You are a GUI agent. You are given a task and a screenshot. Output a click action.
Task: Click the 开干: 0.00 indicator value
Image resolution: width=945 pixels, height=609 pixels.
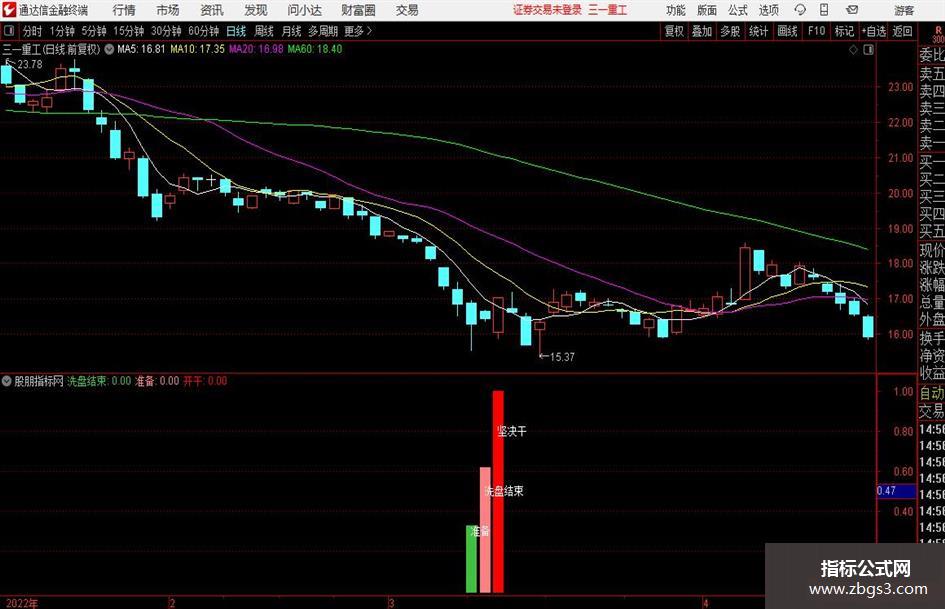point(205,381)
